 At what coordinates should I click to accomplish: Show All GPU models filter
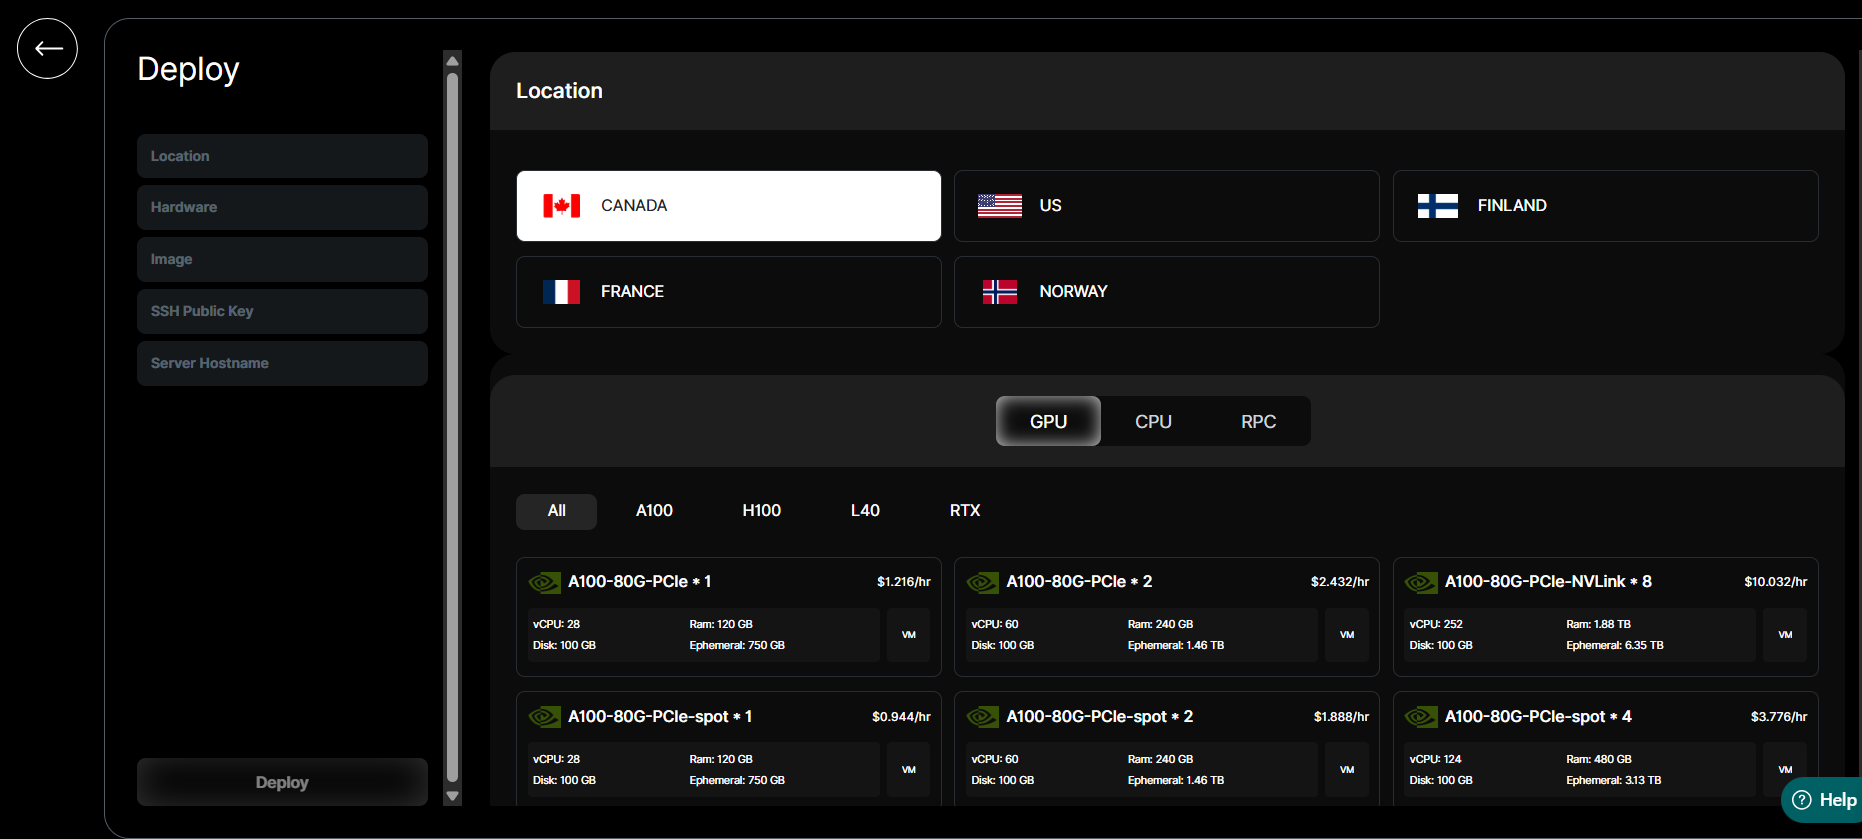pyautogui.click(x=556, y=511)
